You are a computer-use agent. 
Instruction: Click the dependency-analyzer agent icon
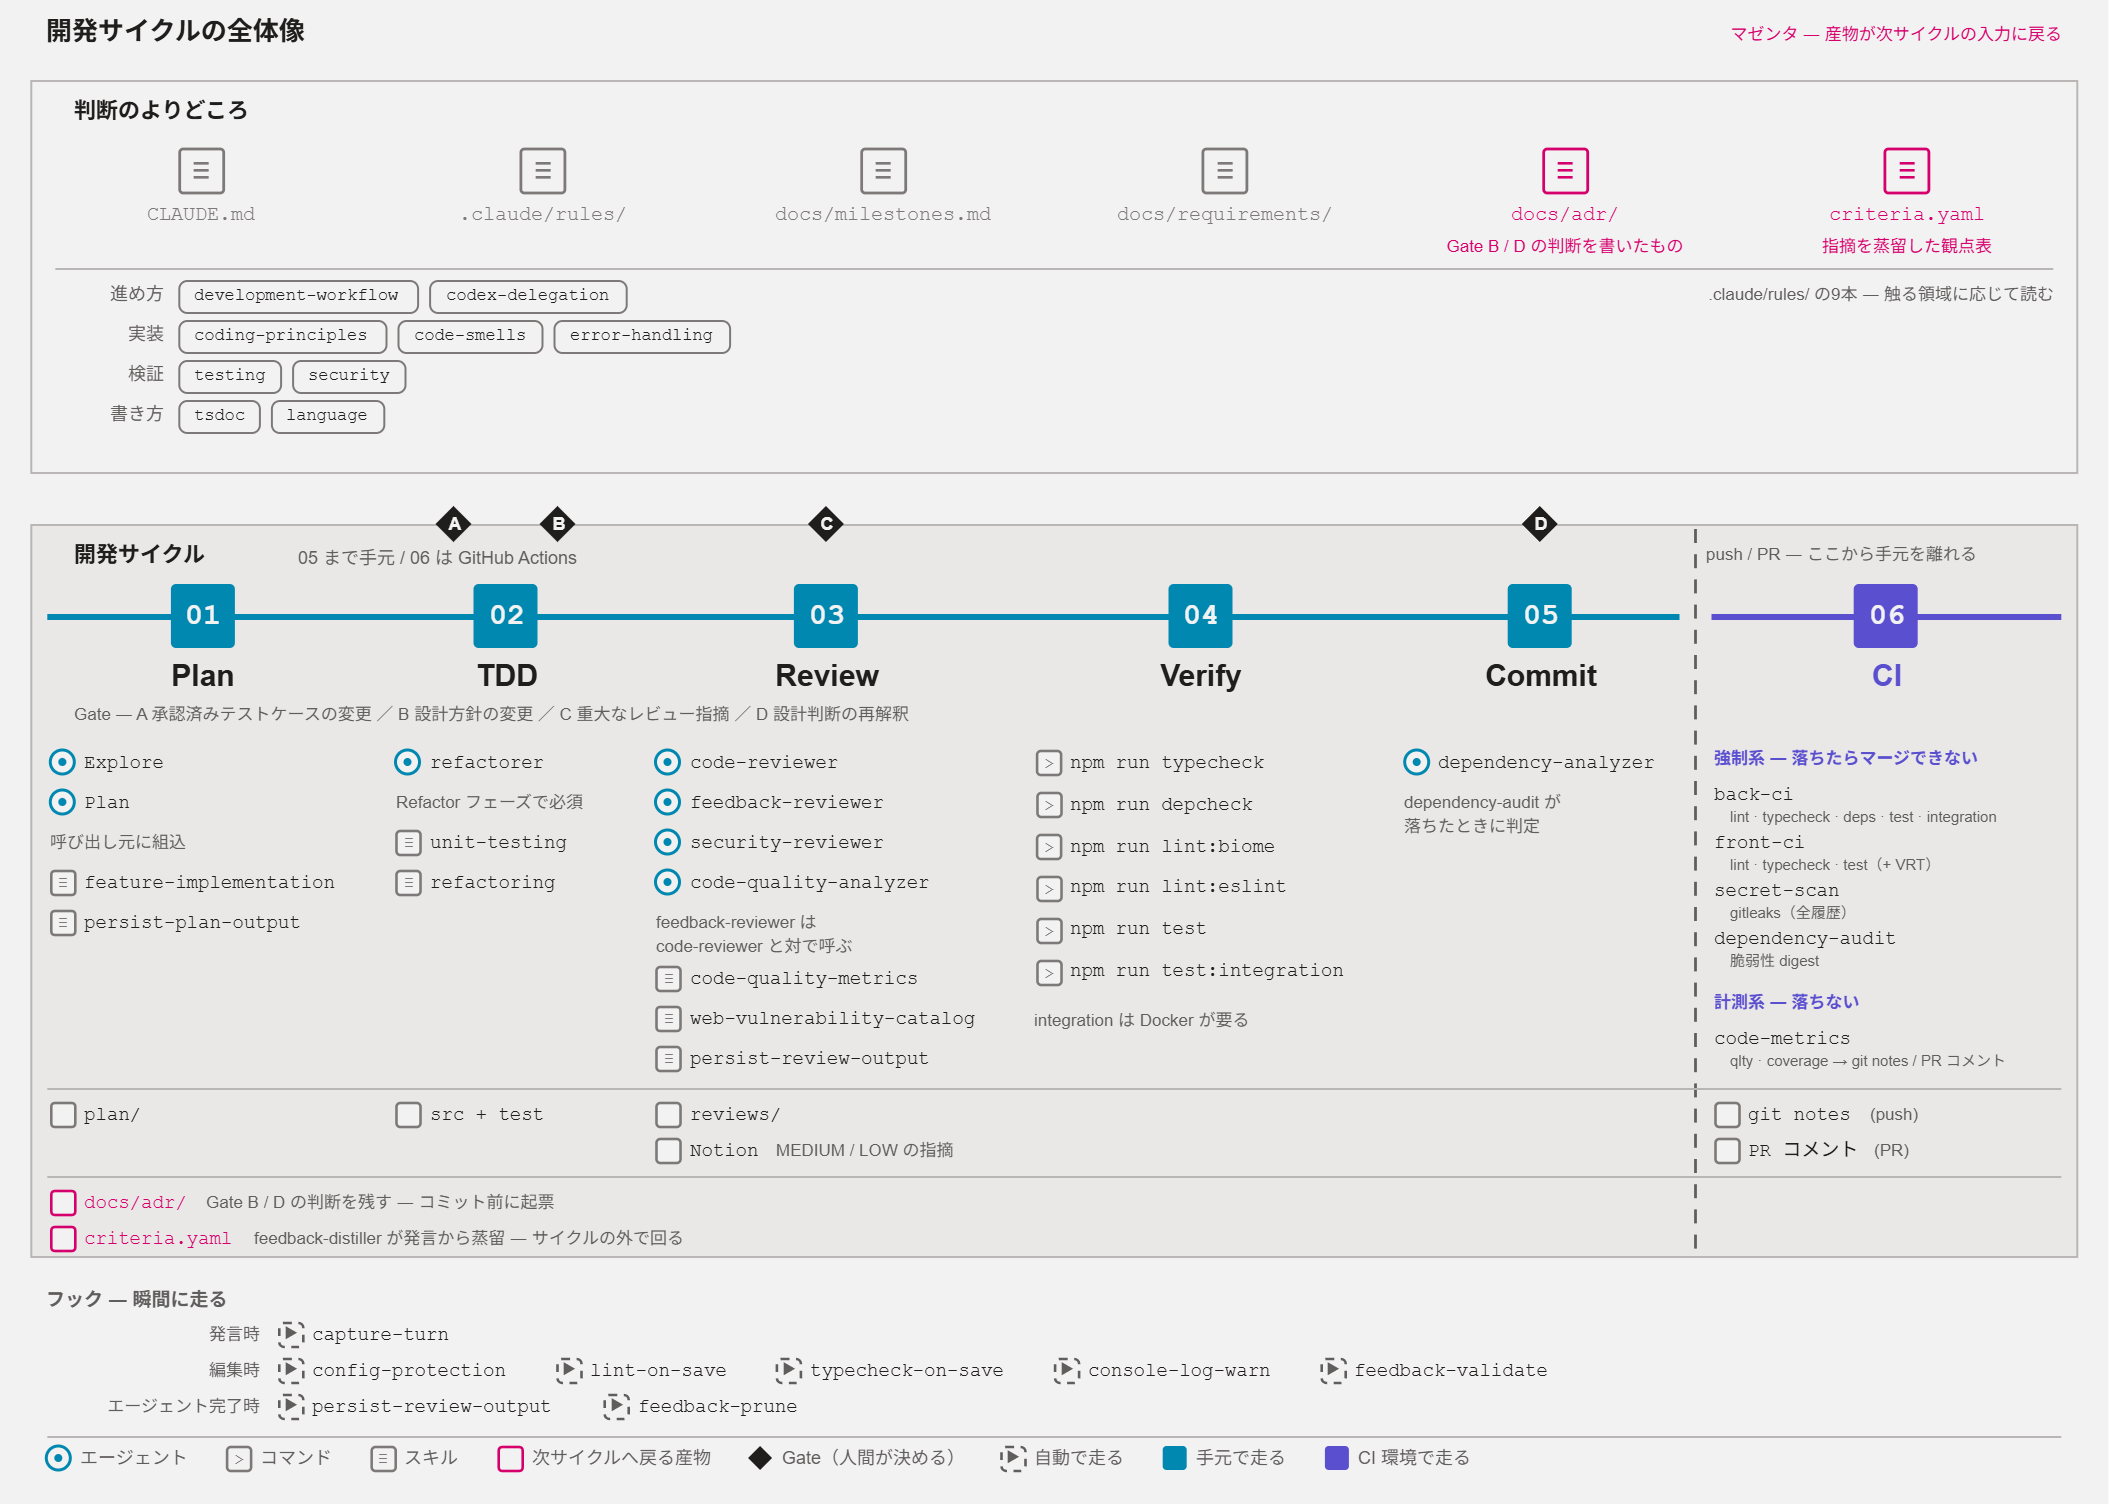(x=1416, y=762)
